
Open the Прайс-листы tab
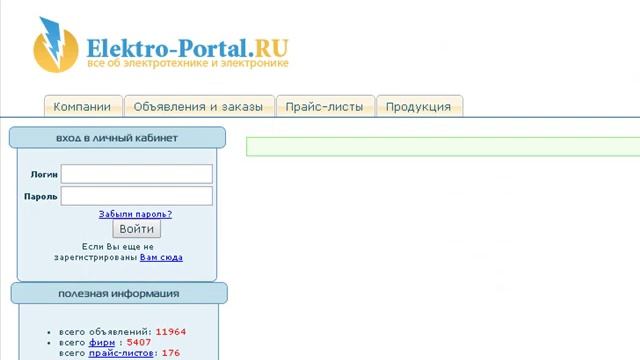[x=325, y=106]
